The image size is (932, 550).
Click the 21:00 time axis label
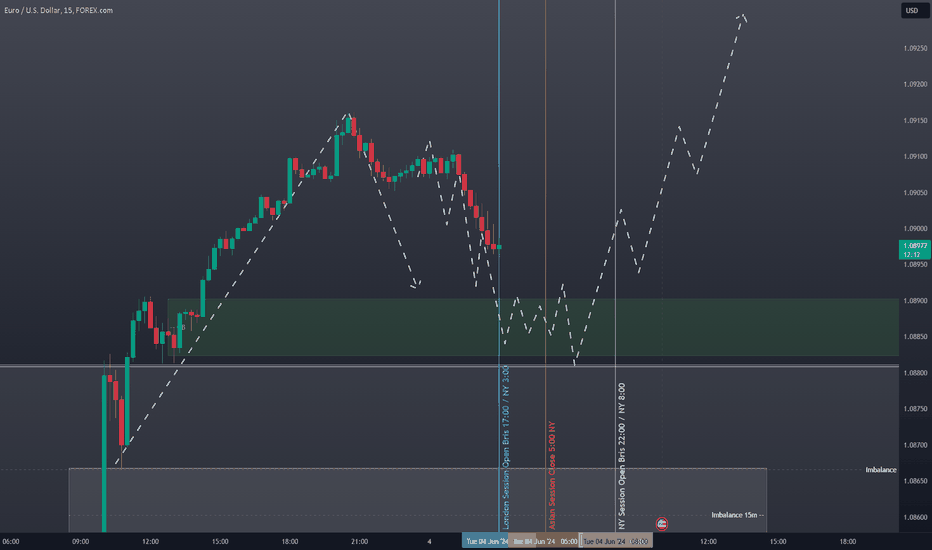pyautogui.click(x=360, y=542)
